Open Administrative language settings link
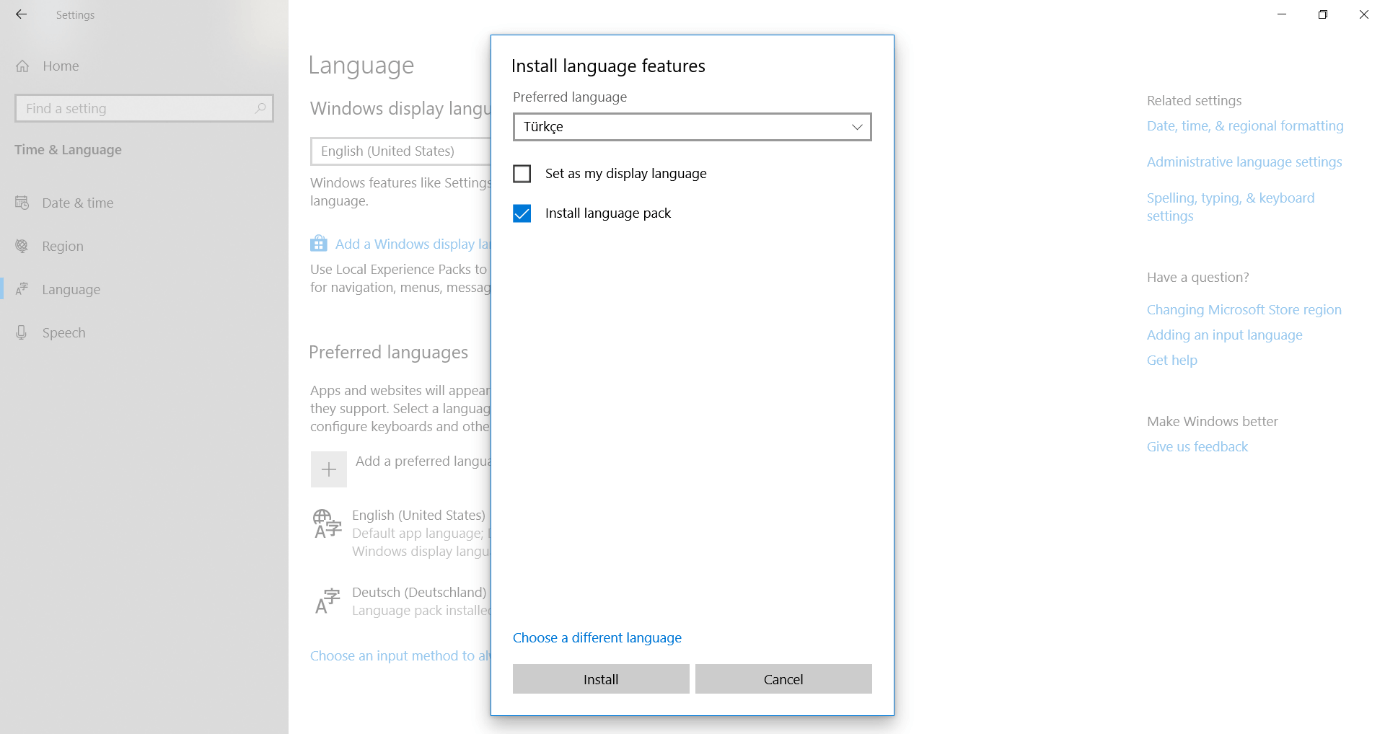1385x734 pixels. [1244, 162]
